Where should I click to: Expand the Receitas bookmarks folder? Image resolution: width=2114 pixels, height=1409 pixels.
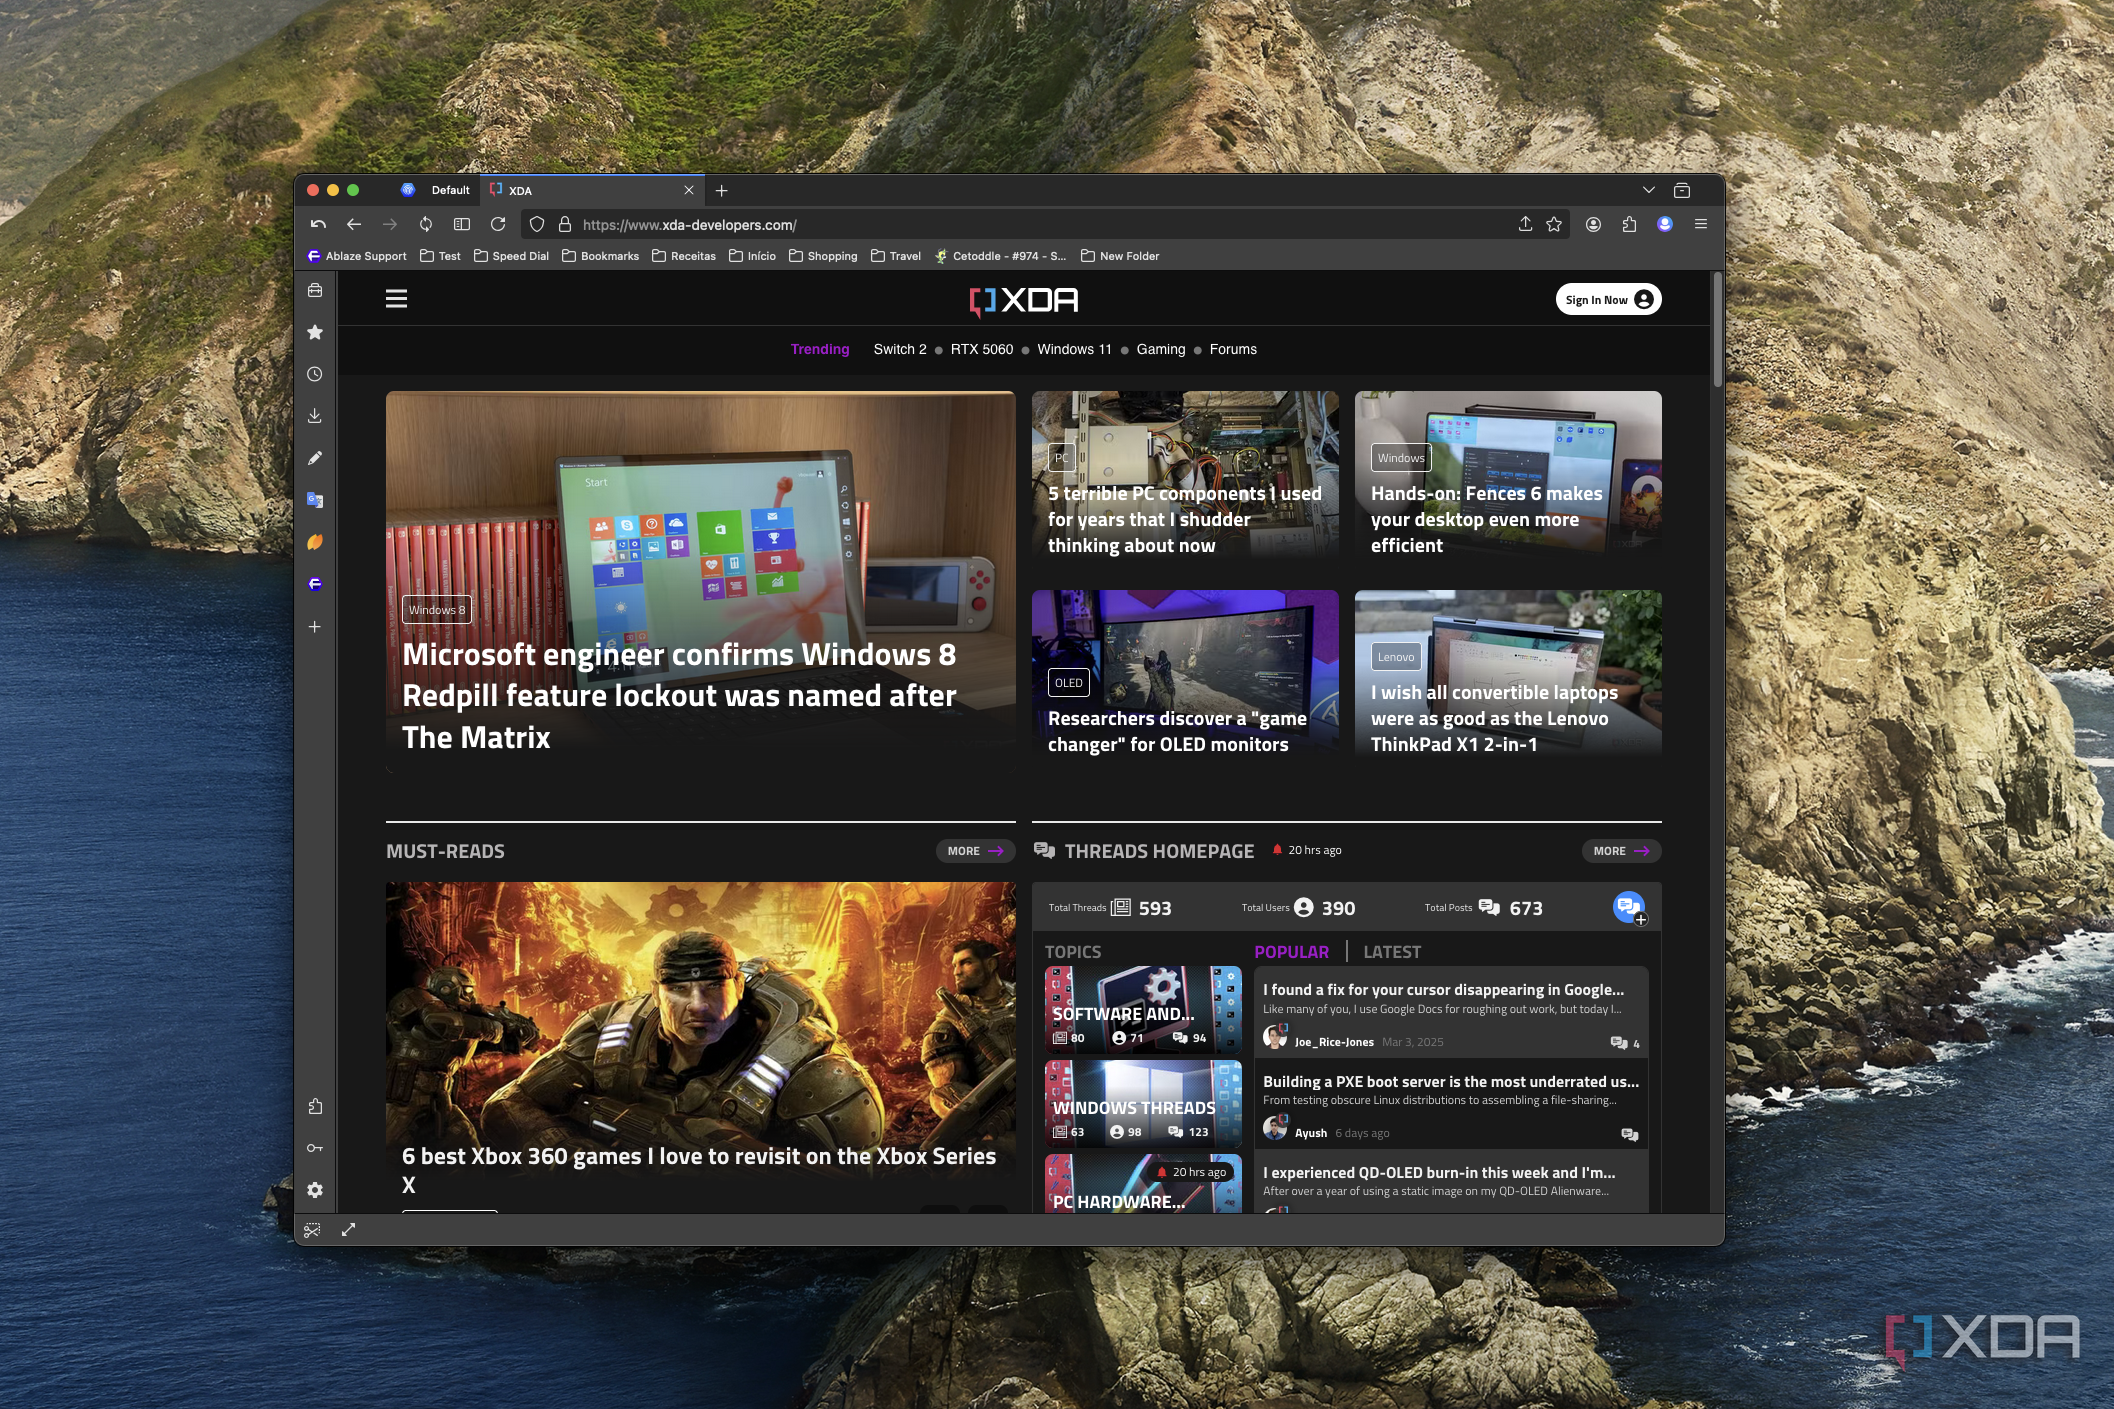tap(684, 256)
